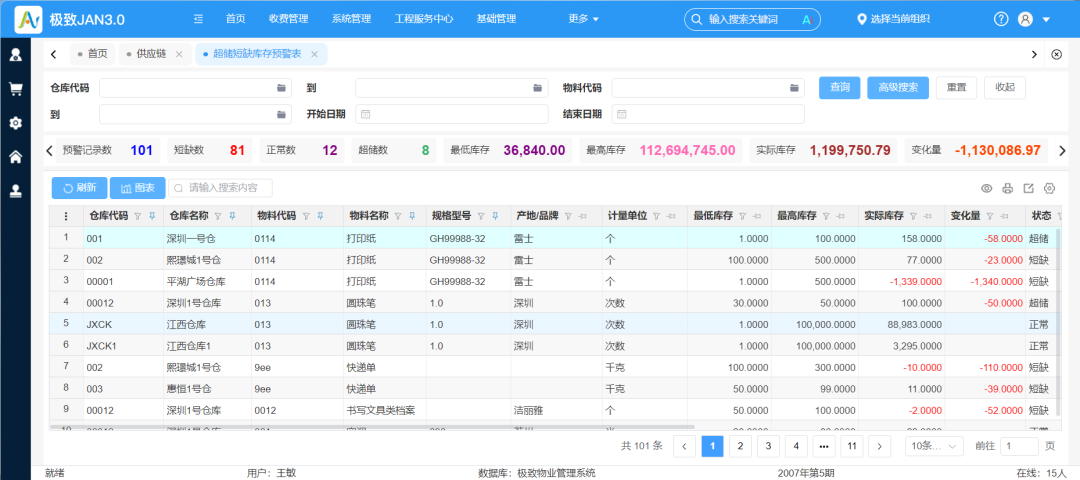Image resolution: width=1080 pixels, height=480 pixels.
Task: Click the 收起 button
Action: 1005,87
